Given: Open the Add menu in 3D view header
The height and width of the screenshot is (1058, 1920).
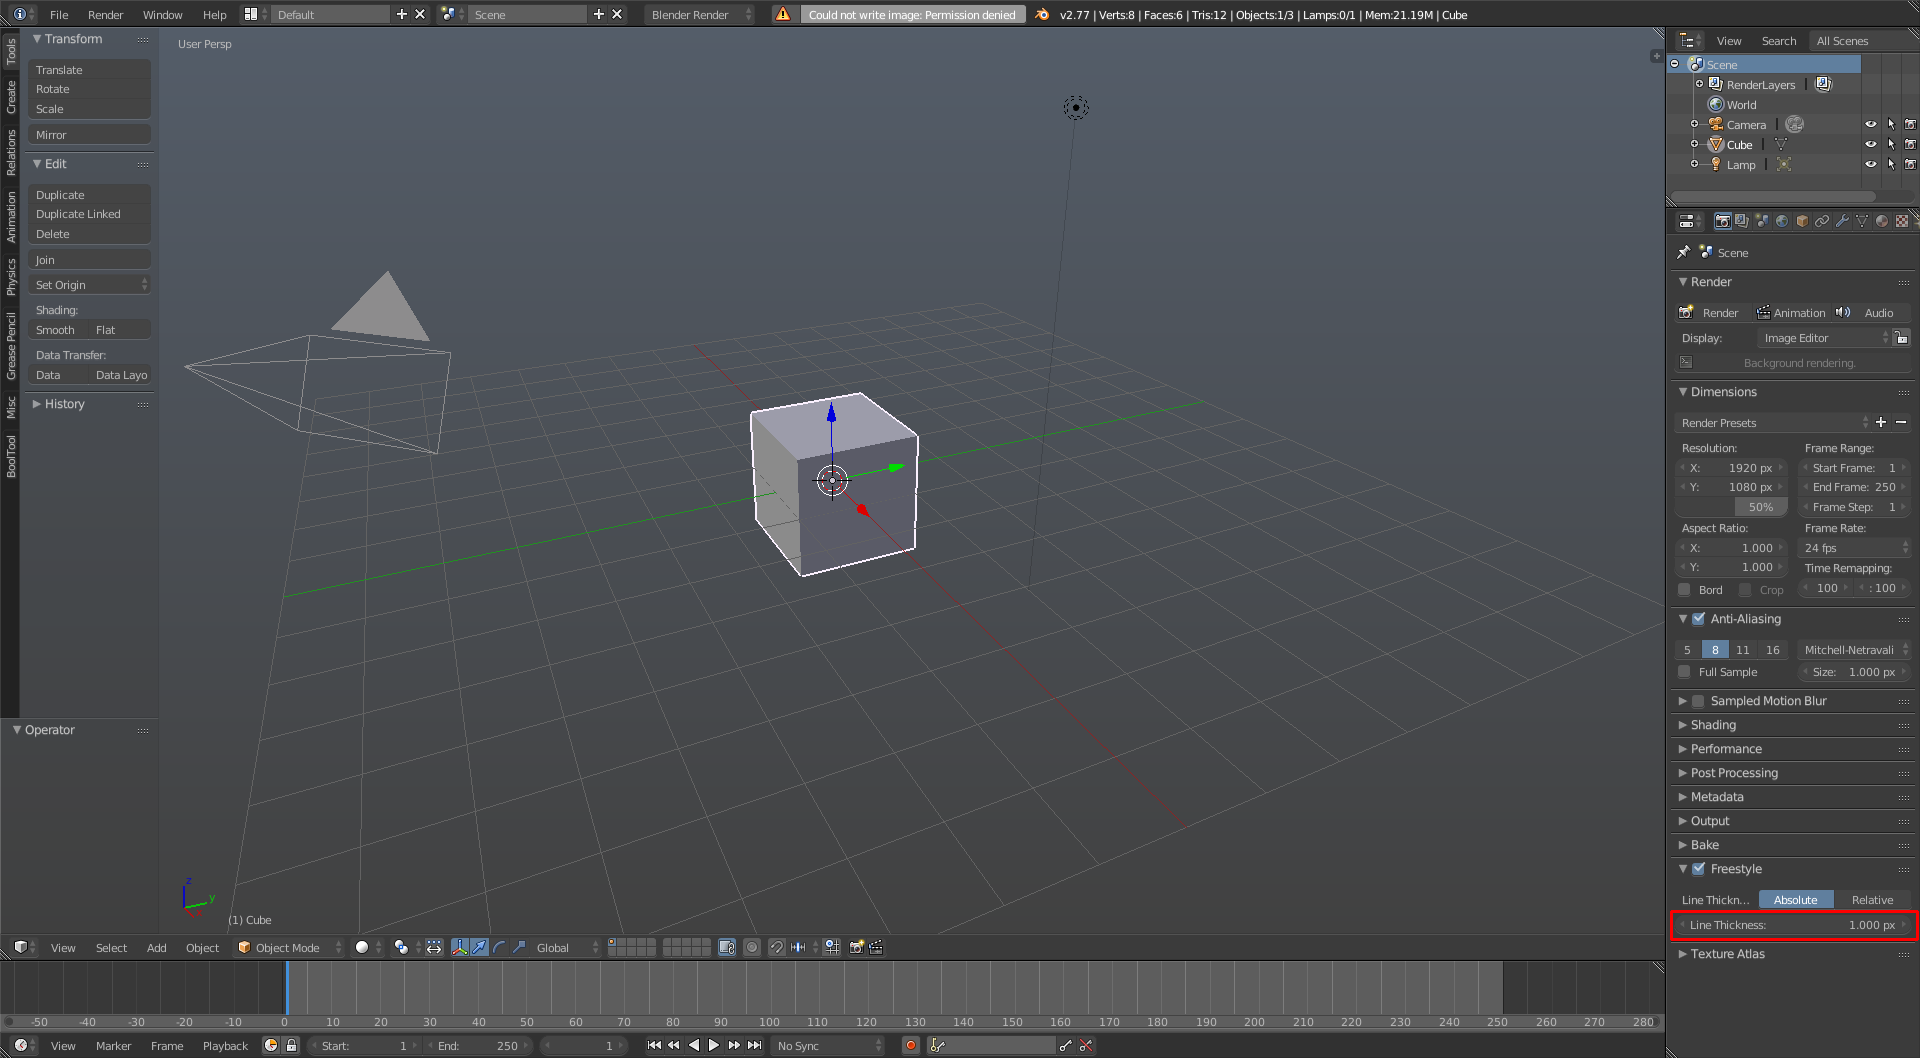Looking at the screenshot, I should 157,947.
